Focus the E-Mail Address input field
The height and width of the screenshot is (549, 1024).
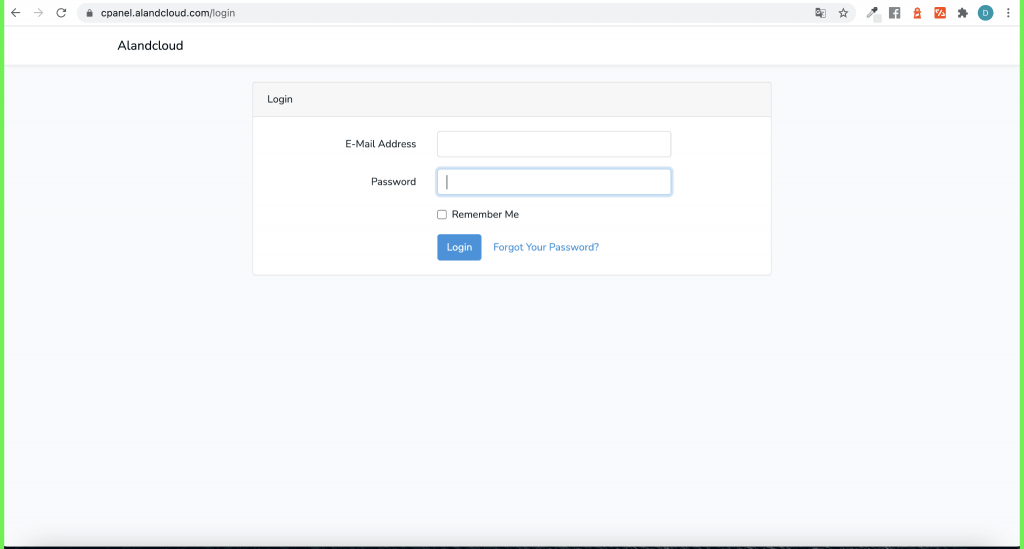pyautogui.click(x=554, y=144)
